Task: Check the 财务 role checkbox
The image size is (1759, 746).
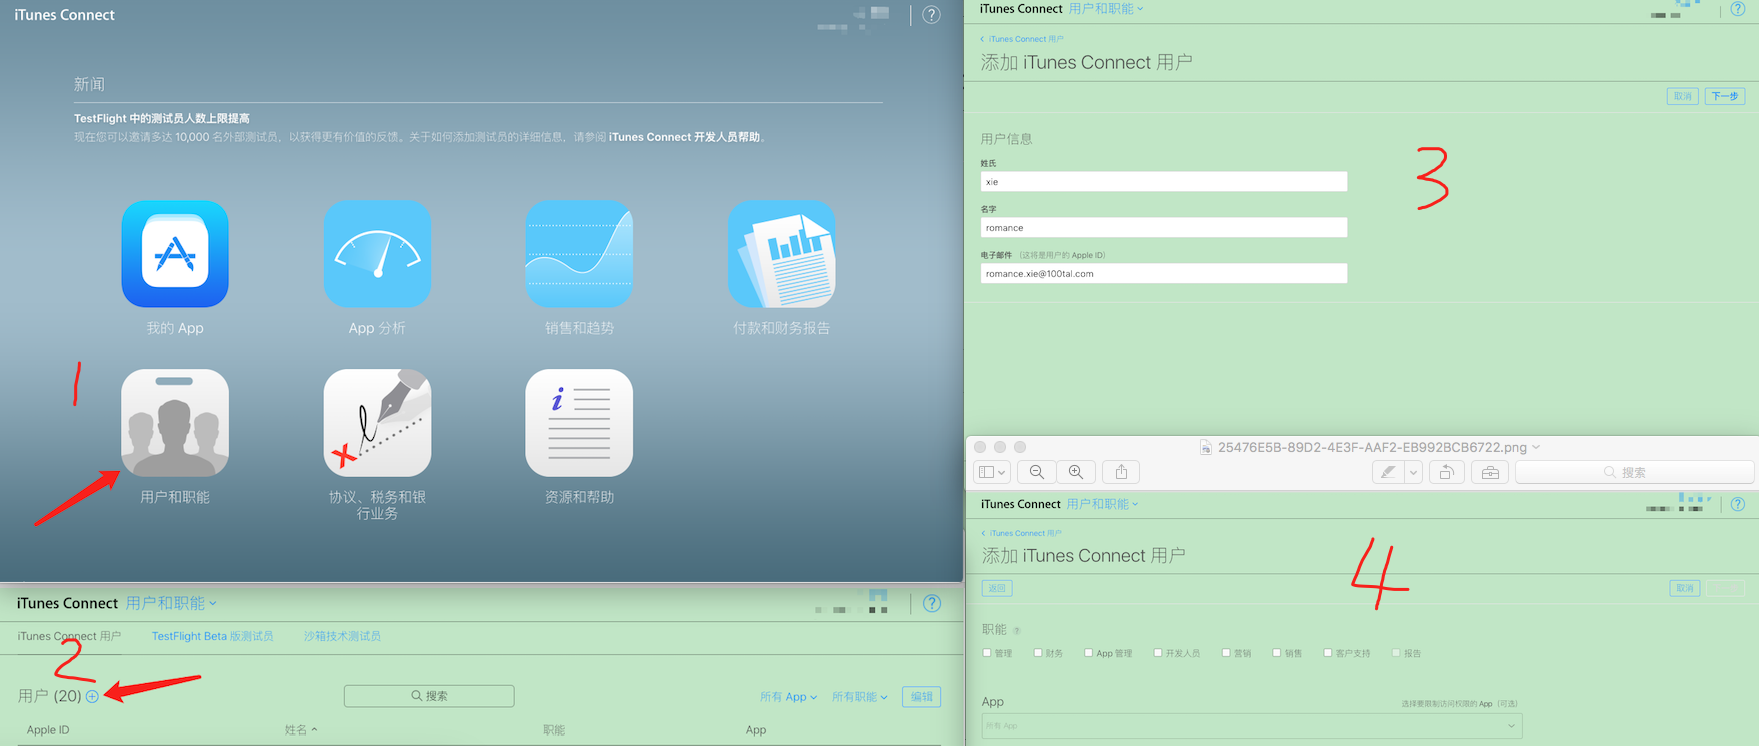Action: pos(1038,653)
